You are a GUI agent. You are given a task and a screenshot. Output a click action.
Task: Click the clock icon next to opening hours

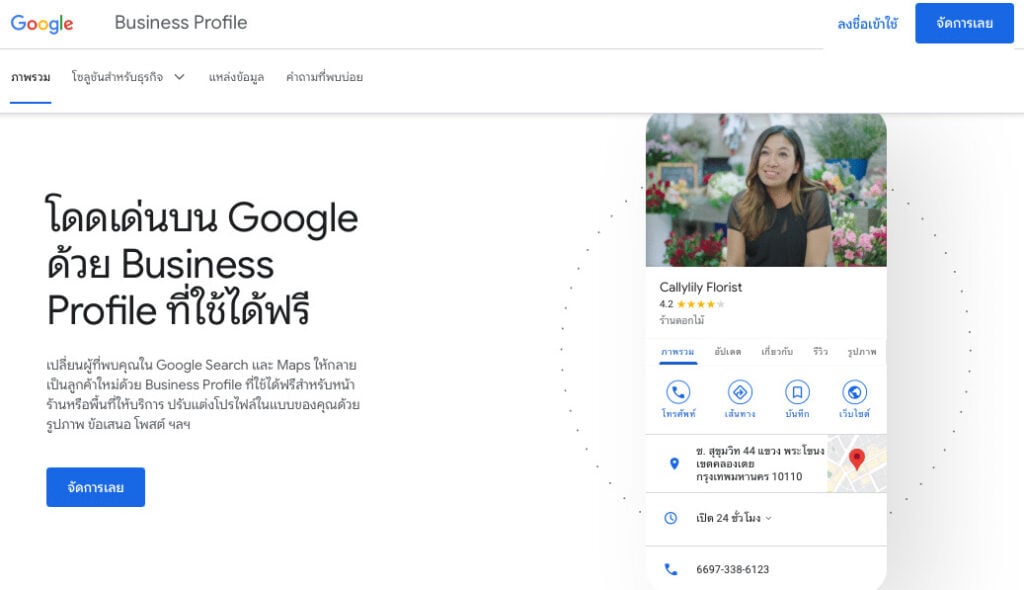(x=671, y=518)
